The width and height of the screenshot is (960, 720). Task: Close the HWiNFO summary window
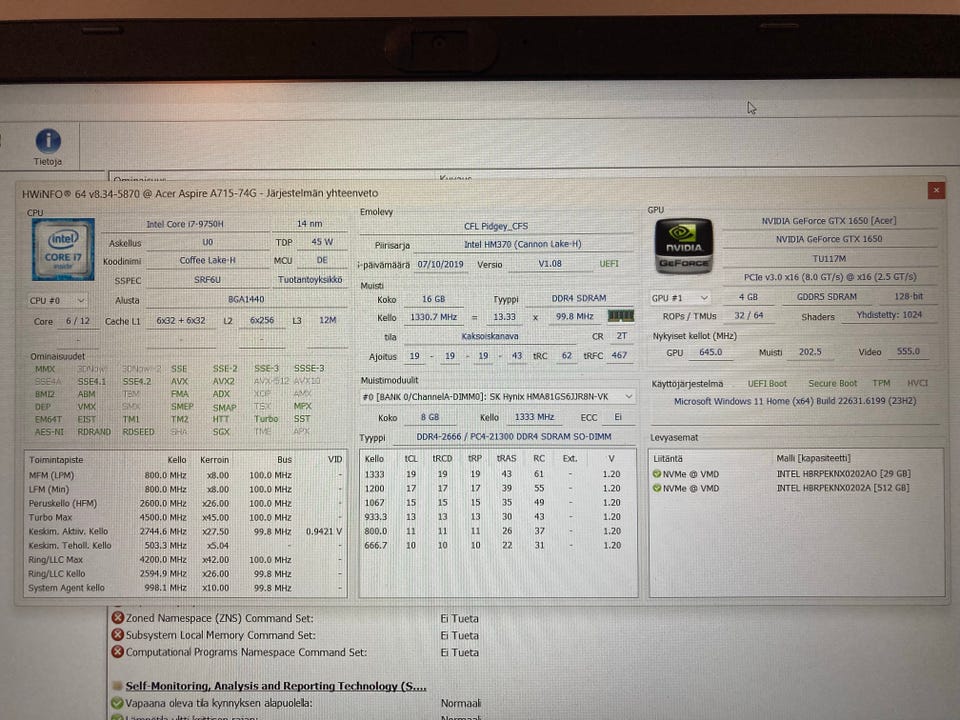click(x=936, y=190)
